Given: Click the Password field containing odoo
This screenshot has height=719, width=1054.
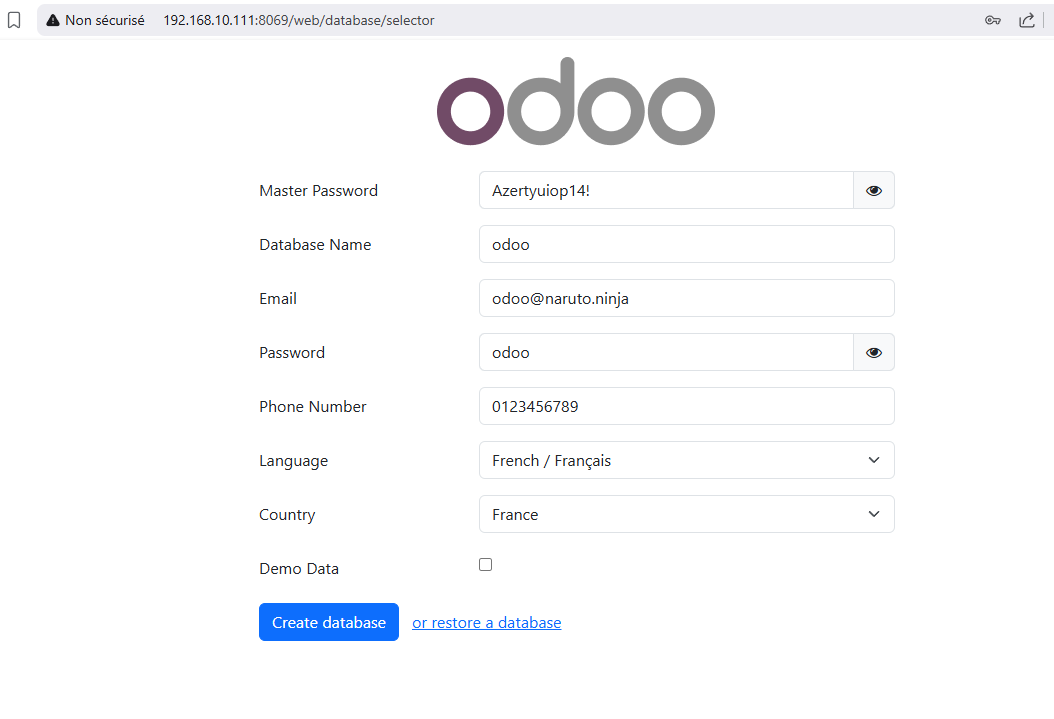Looking at the screenshot, I should (x=665, y=352).
